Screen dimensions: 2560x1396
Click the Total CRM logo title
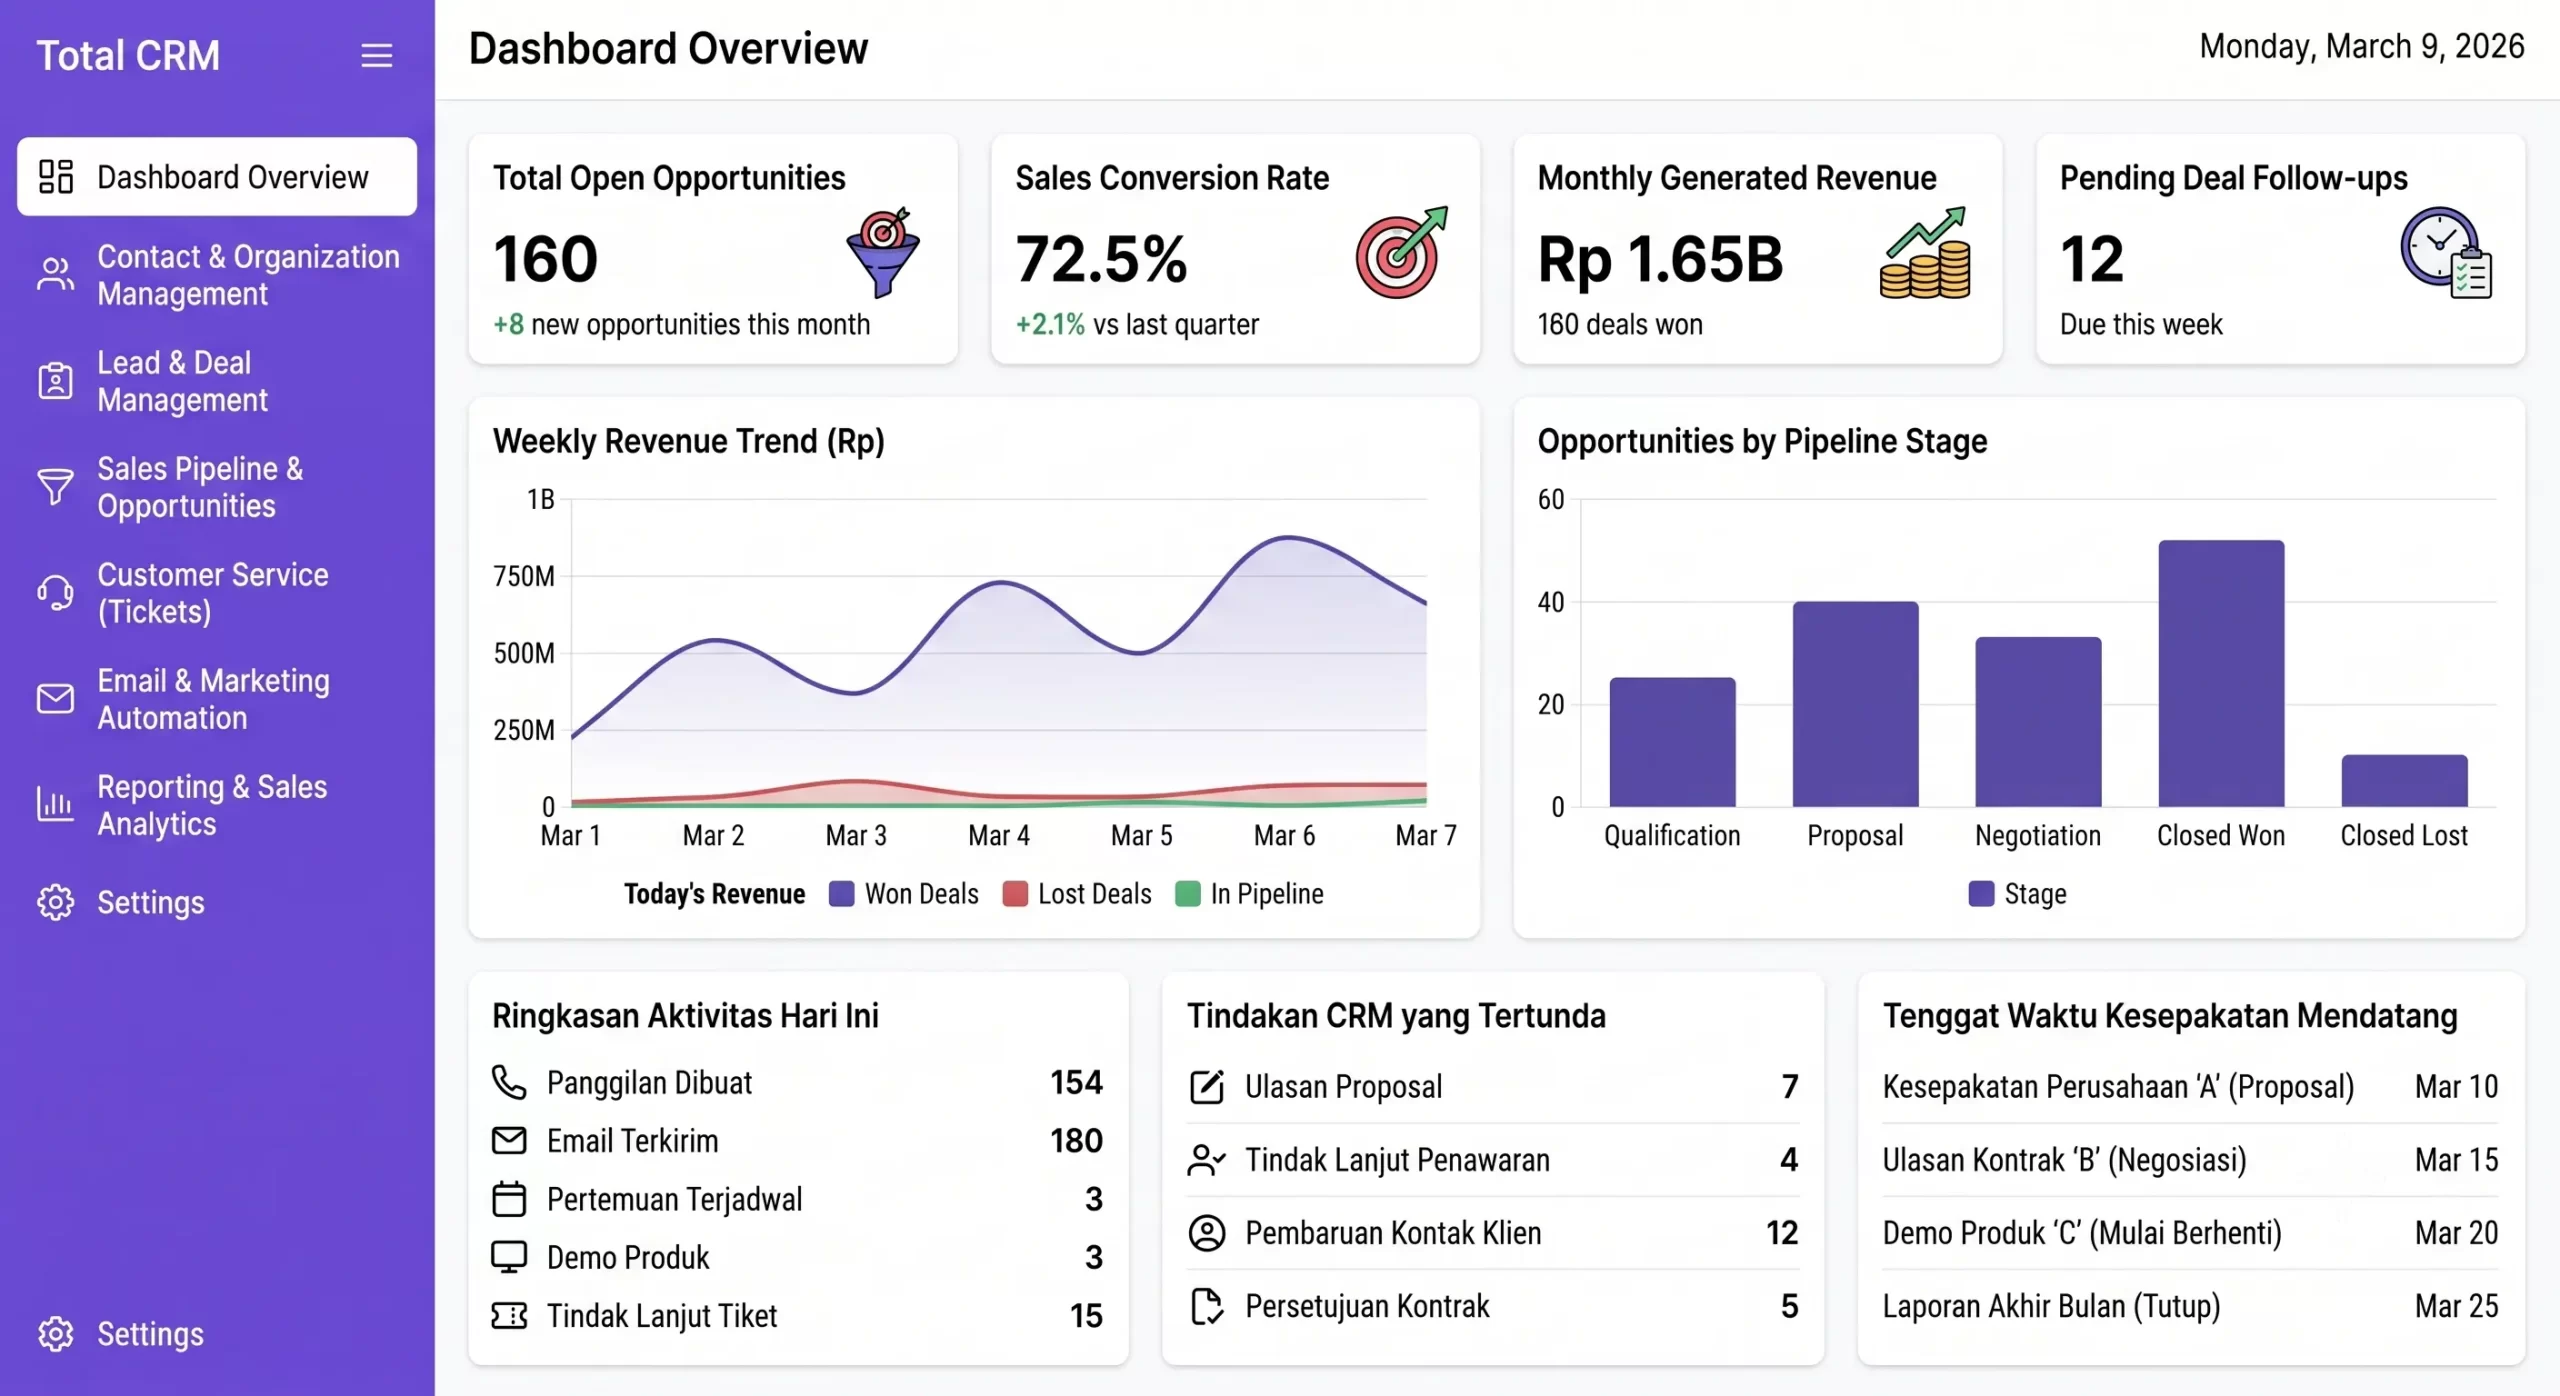[x=128, y=56]
